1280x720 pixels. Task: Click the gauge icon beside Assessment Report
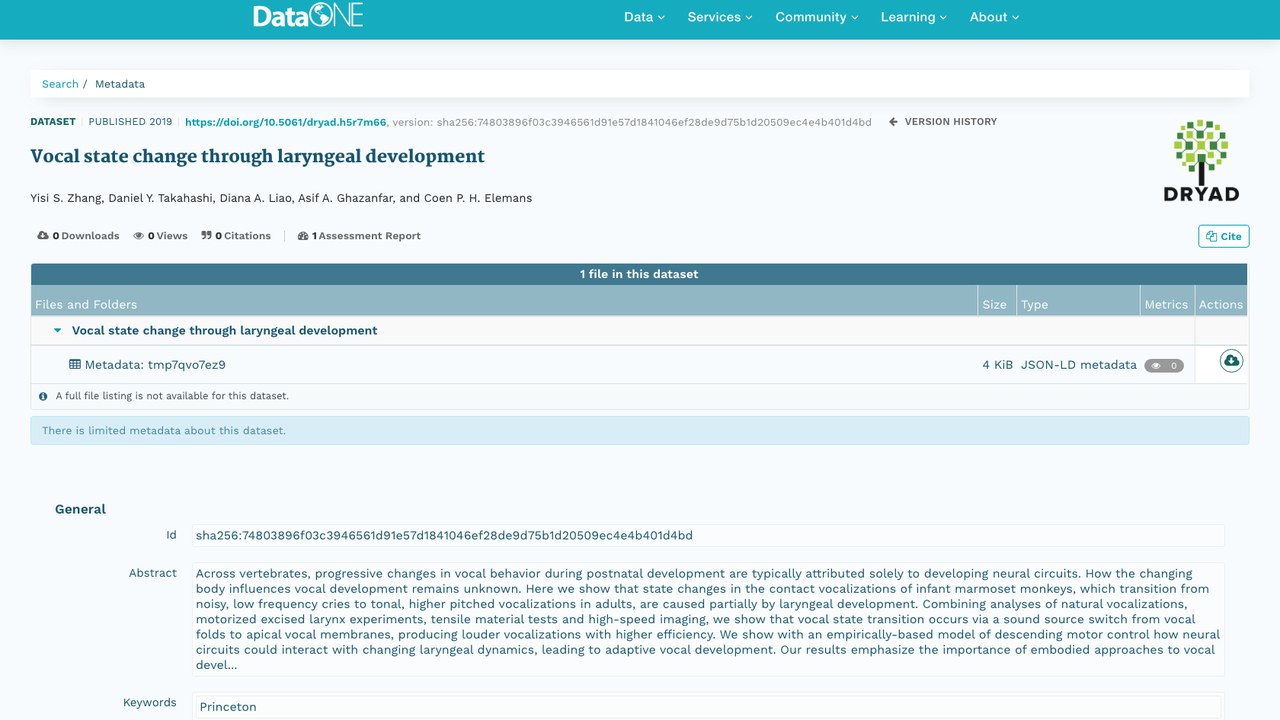click(x=303, y=236)
